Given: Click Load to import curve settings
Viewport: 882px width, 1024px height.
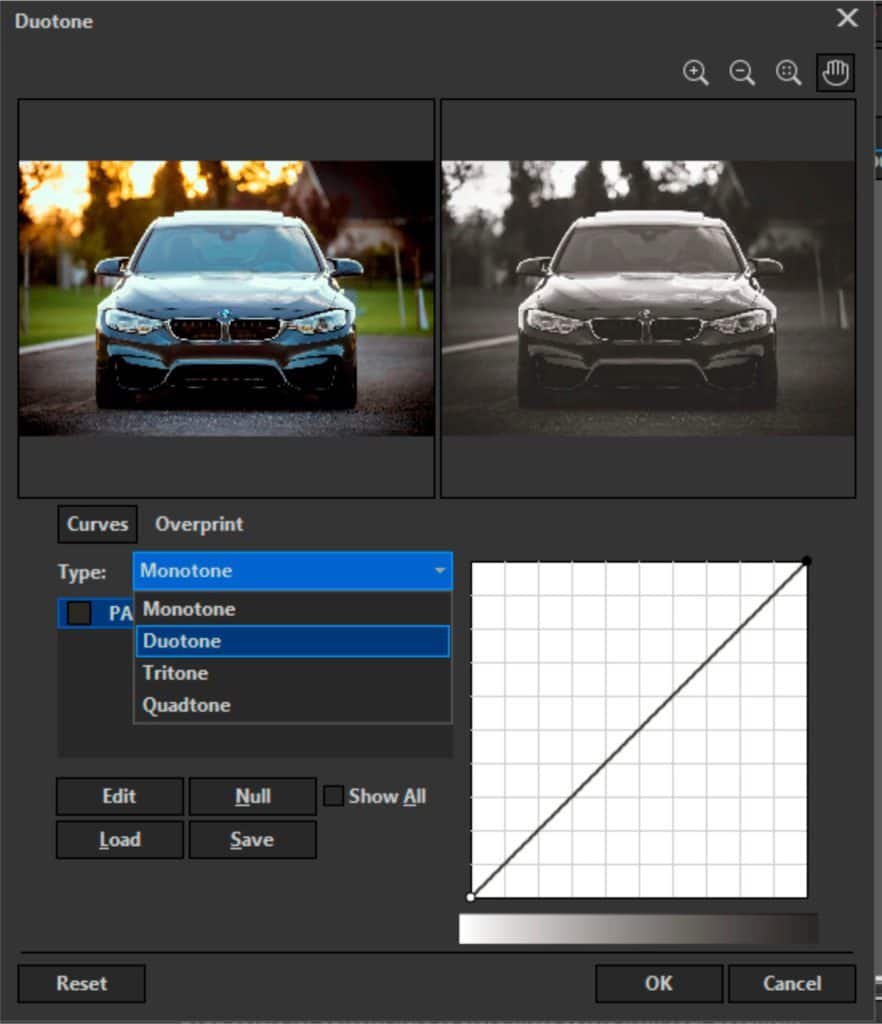Looking at the screenshot, I should 119,840.
